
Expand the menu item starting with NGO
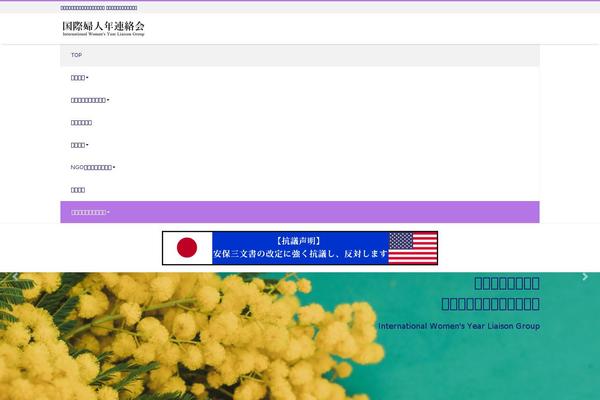pyautogui.click(x=300, y=167)
